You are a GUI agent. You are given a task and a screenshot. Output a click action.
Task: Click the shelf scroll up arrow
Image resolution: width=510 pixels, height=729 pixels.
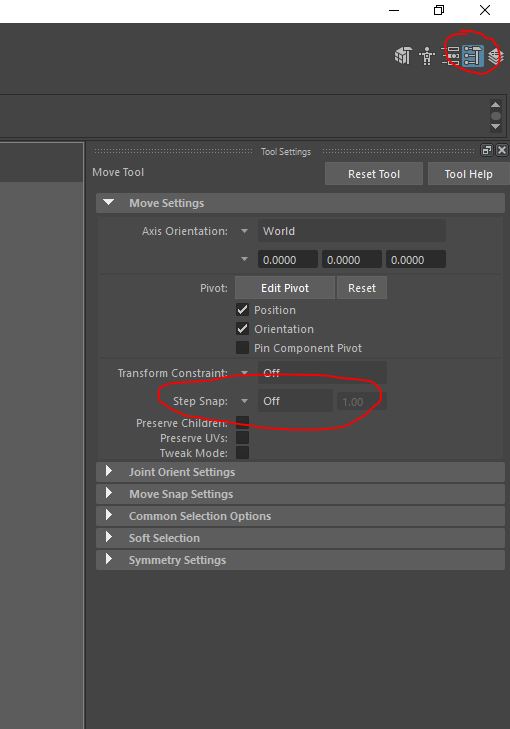point(496,105)
